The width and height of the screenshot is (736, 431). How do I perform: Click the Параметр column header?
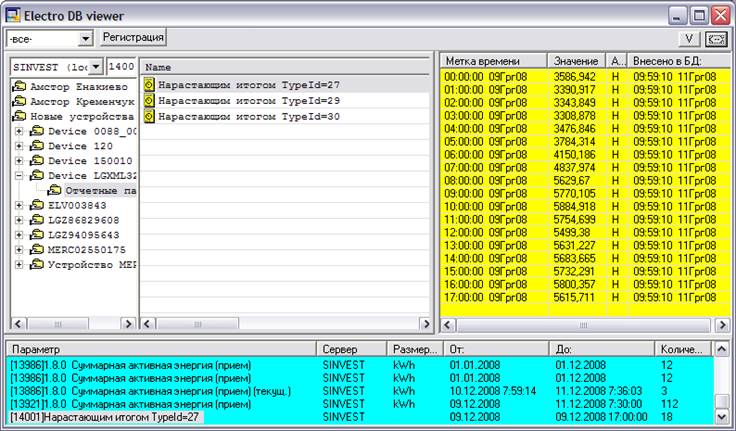[160, 349]
